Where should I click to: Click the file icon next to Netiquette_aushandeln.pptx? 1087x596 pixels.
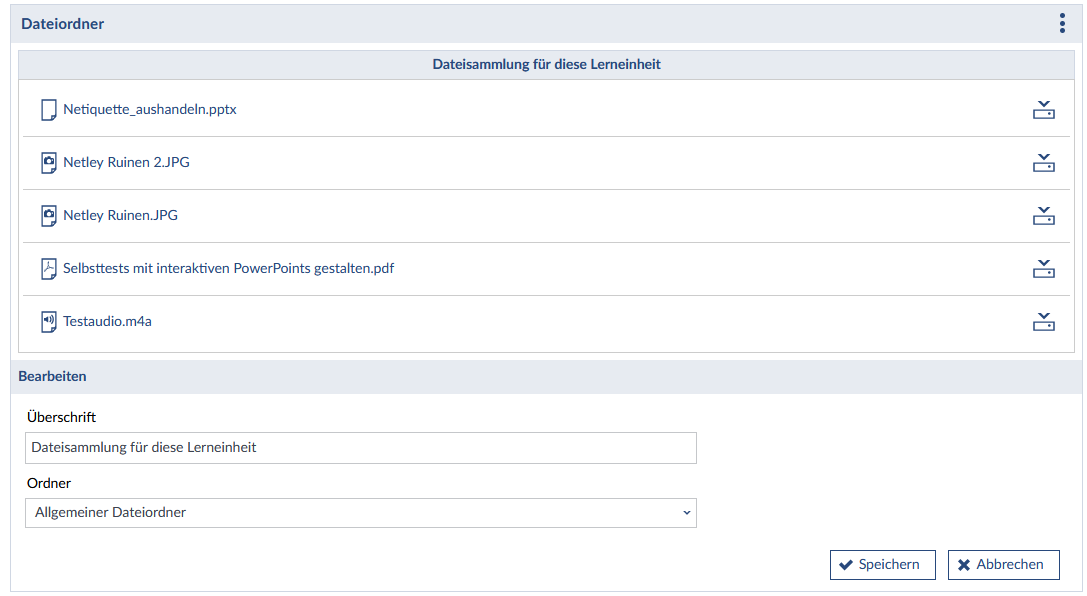48,110
